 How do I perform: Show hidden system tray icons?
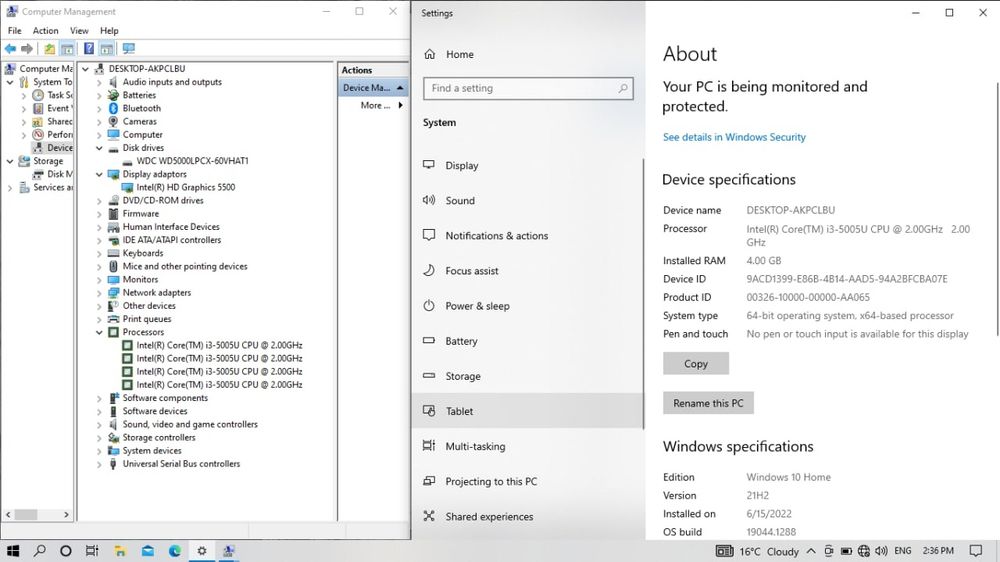coord(811,551)
